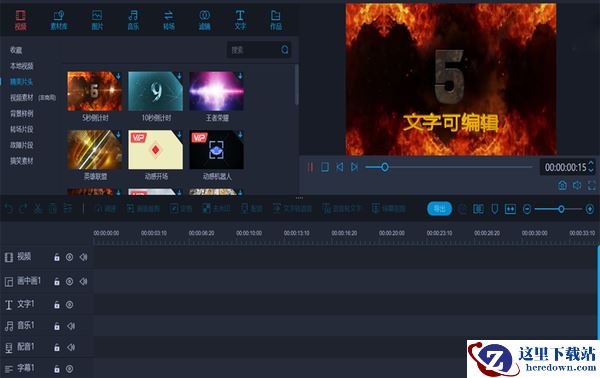Step to the next frame in preview
The height and width of the screenshot is (378, 600).
[354, 167]
